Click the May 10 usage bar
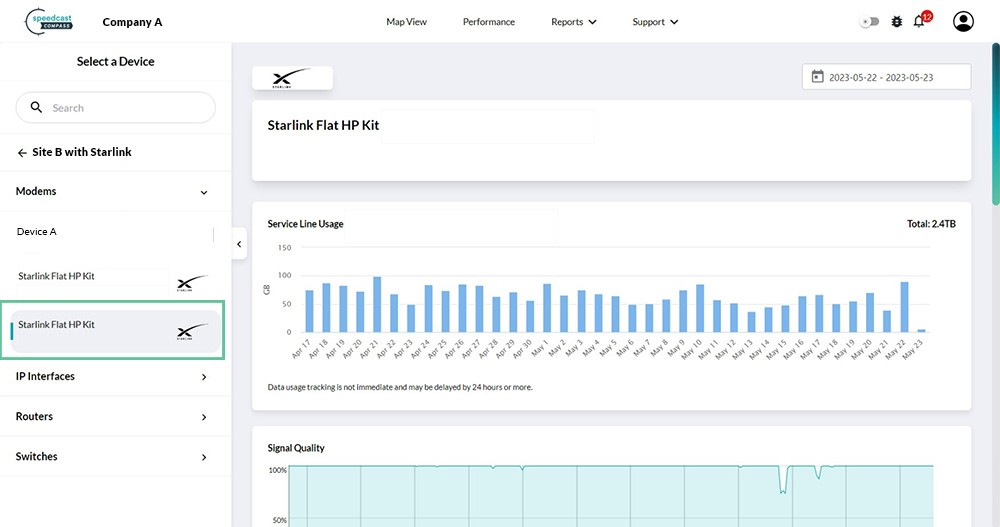 (x=700, y=308)
